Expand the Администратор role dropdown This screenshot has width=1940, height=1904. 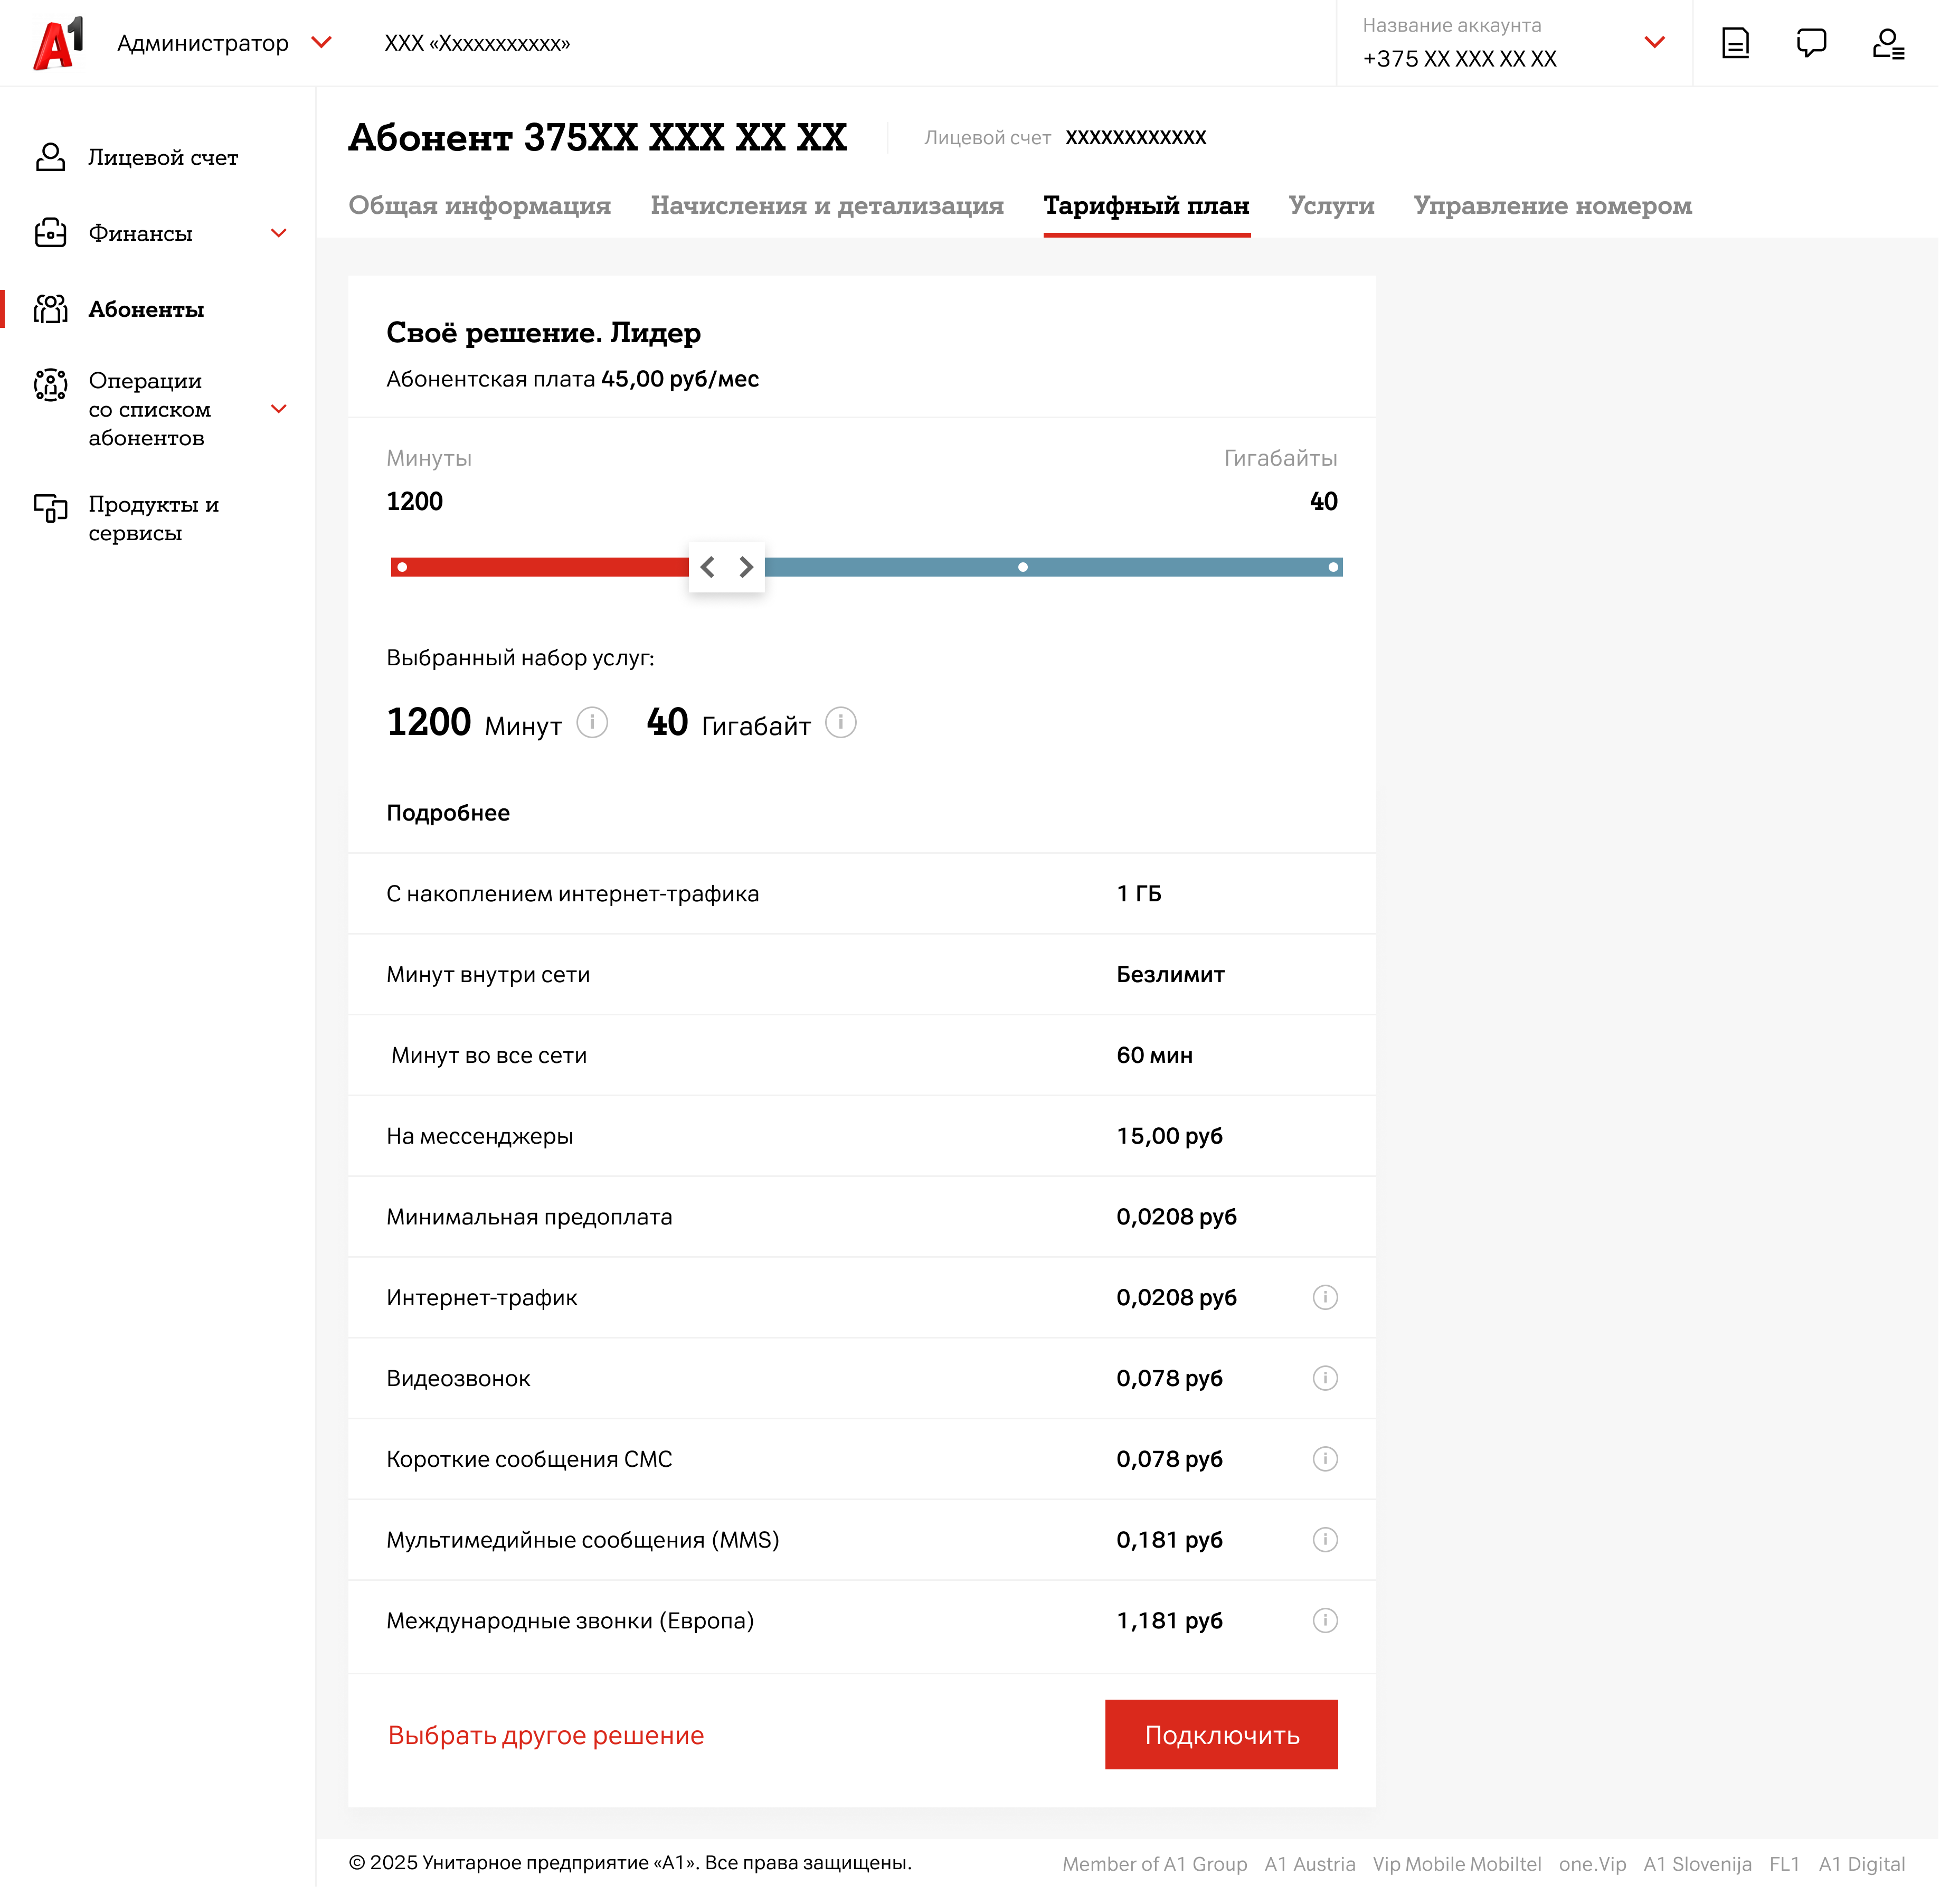[x=321, y=42]
